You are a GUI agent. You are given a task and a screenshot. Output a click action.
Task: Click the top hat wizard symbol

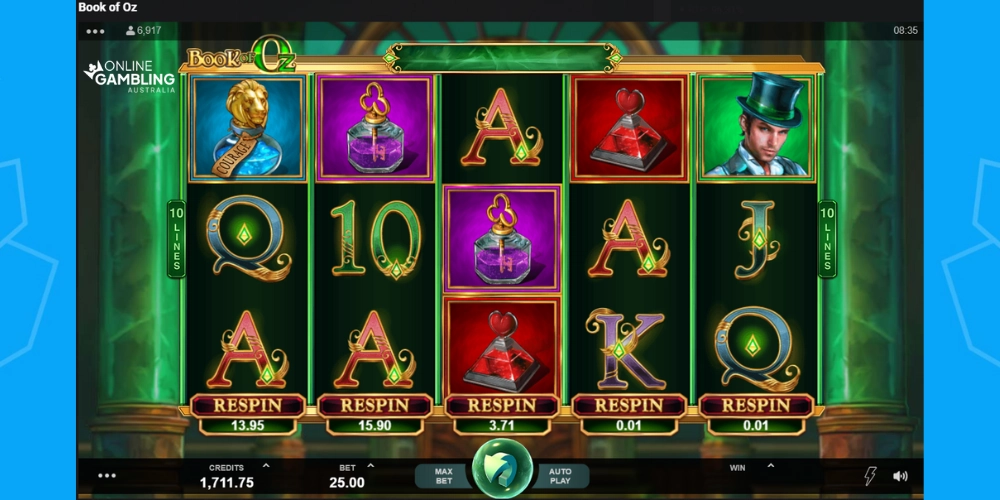[756, 126]
